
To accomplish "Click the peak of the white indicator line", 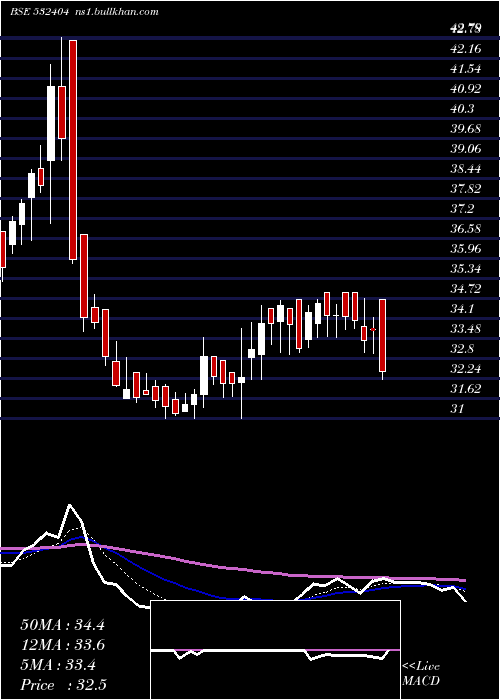I will click(x=70, y=506).
